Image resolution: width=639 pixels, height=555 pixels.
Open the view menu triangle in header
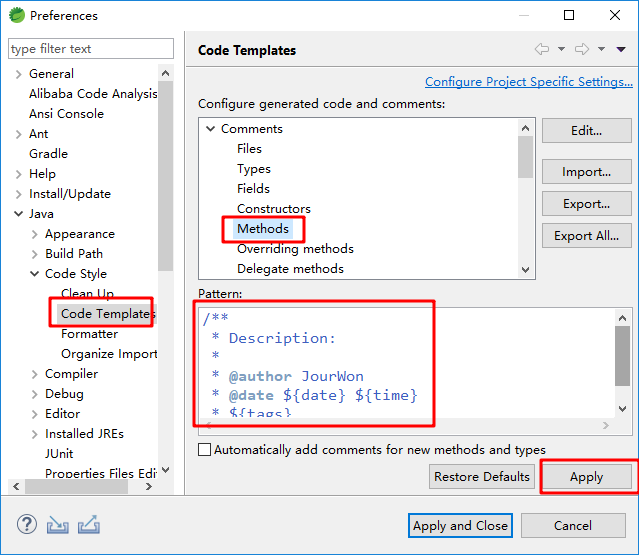click(621, 49)
